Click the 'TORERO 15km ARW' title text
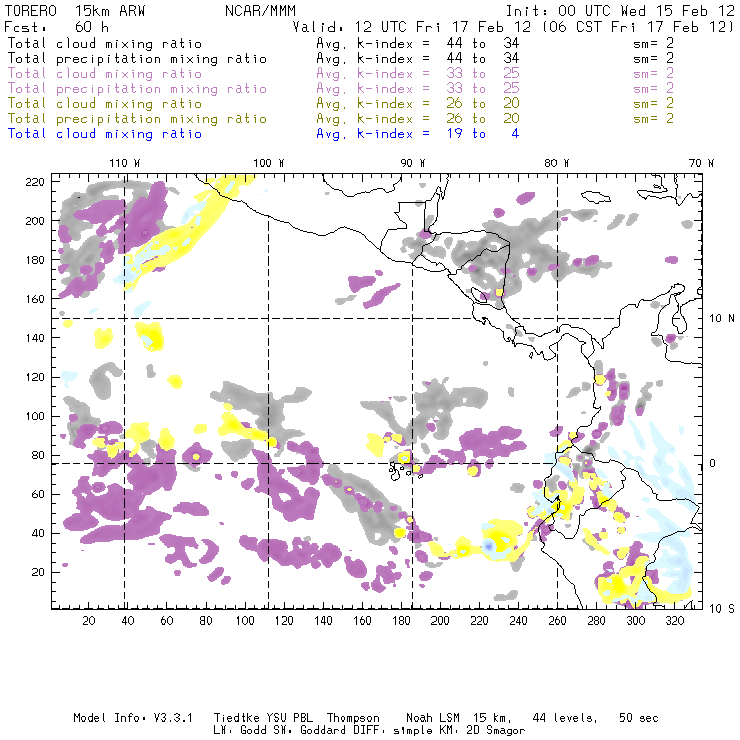The height and width of the screenshot is (740, 740). click(x=75, y=11)
